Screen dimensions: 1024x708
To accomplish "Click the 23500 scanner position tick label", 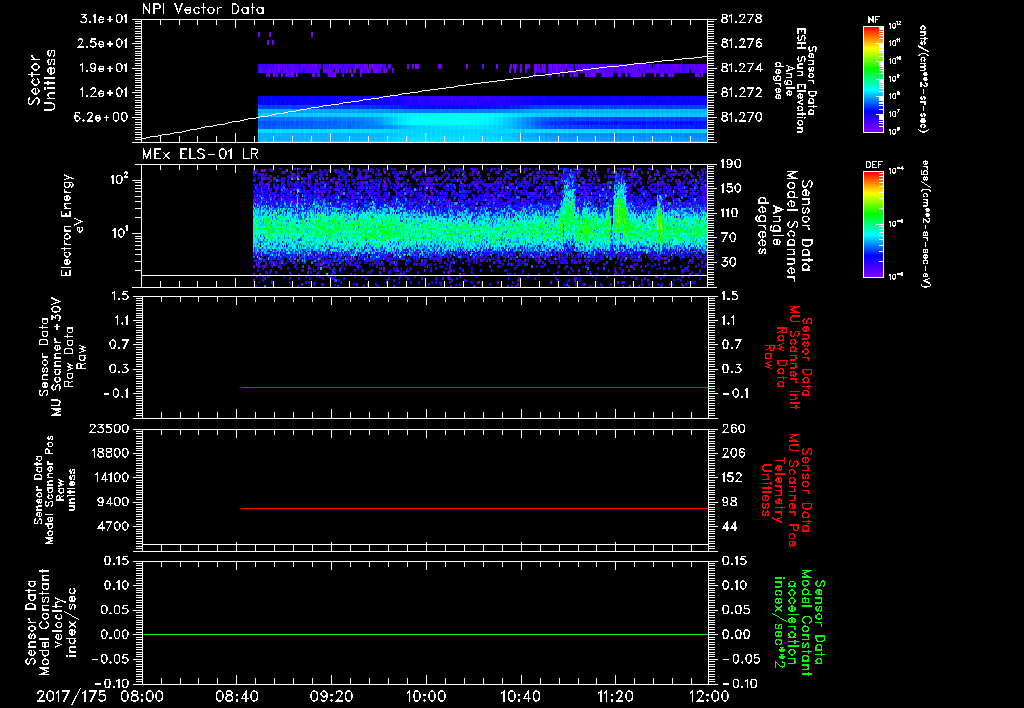I will 108,429.
